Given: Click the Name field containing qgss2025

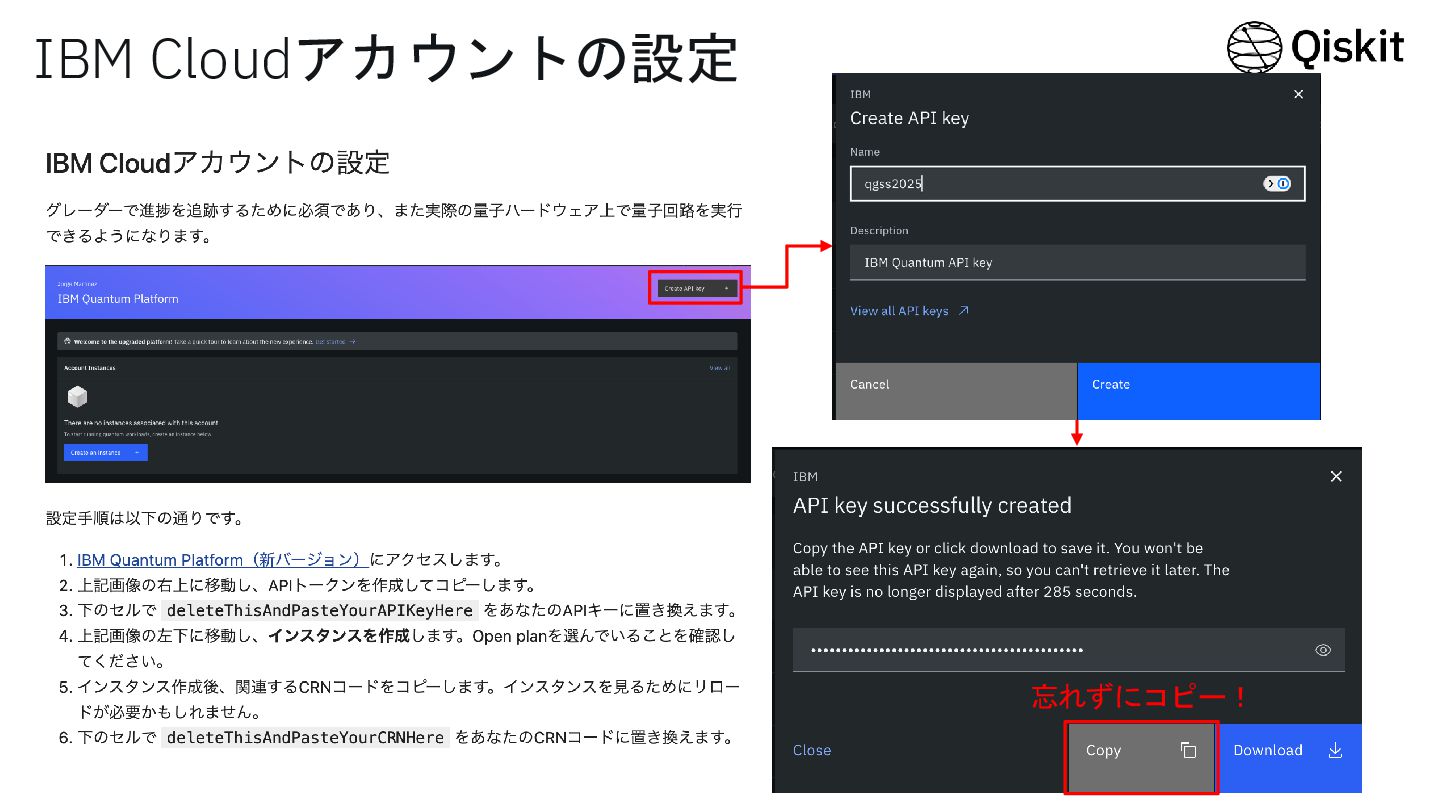Looking at the screenshot, I should (1077, 184).
